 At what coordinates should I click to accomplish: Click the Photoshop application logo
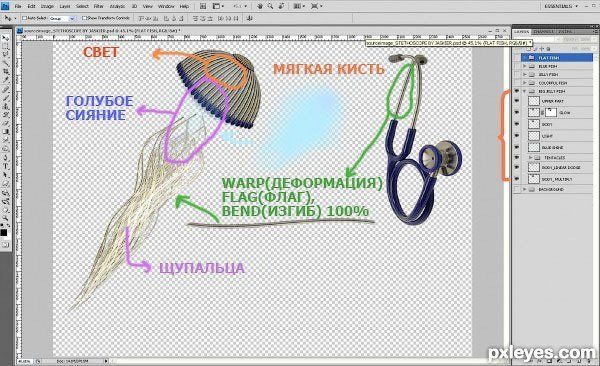coord(5,6)
